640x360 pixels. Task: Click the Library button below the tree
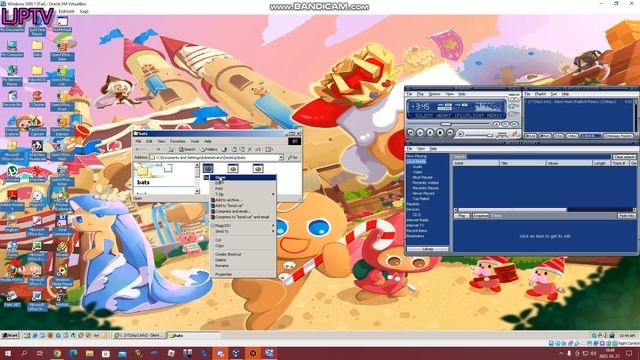(x=427, y=249)
